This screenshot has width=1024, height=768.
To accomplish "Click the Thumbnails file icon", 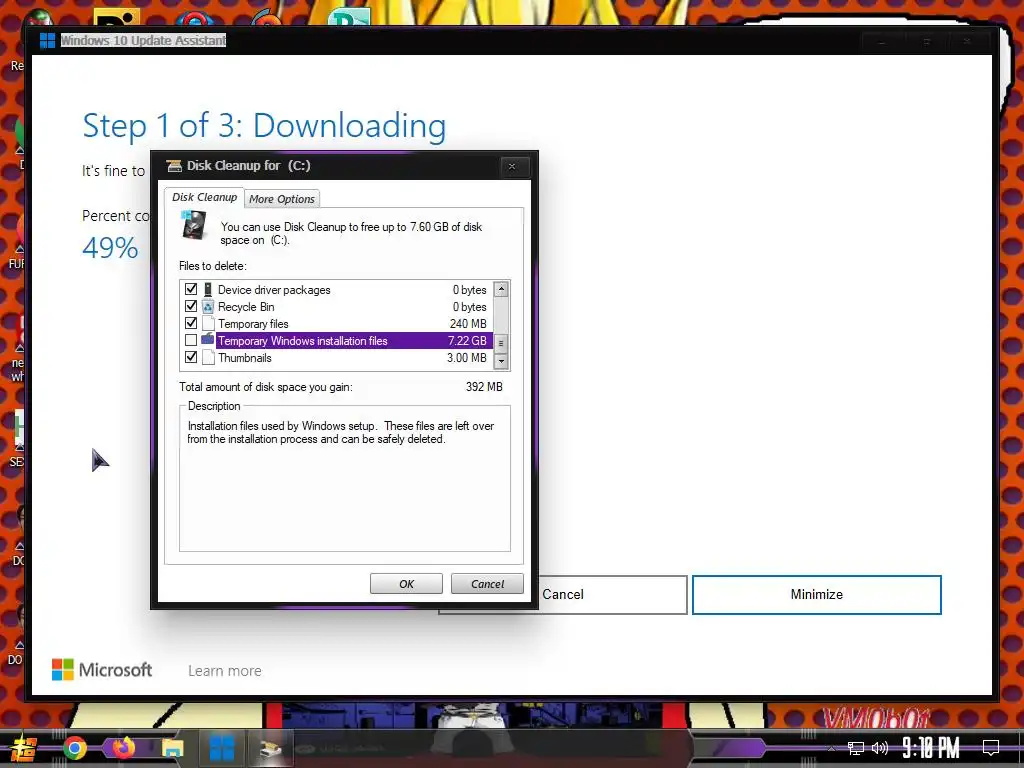I will (208, 357).
